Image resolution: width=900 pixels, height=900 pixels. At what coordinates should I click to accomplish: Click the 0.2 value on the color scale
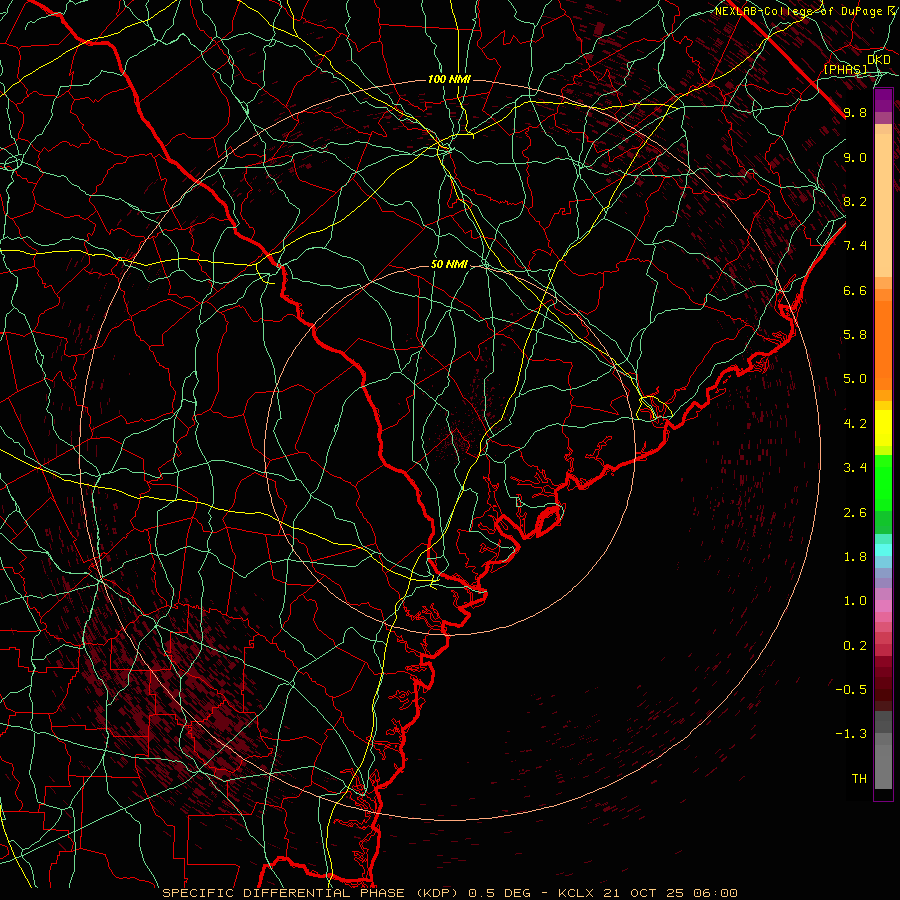pyautogui.click(x=855, y=646)
